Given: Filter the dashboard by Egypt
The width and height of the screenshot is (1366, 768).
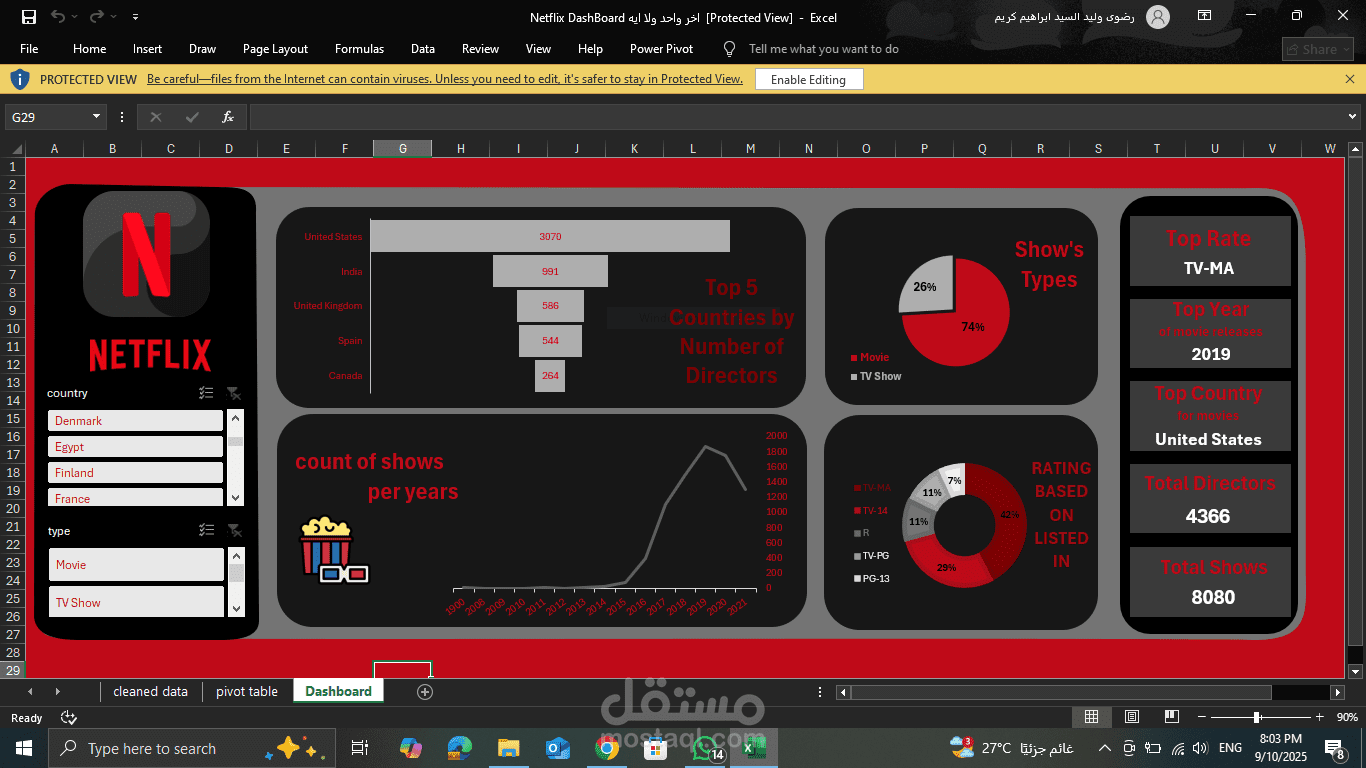Looking at the screenshot, I should 135,447.
